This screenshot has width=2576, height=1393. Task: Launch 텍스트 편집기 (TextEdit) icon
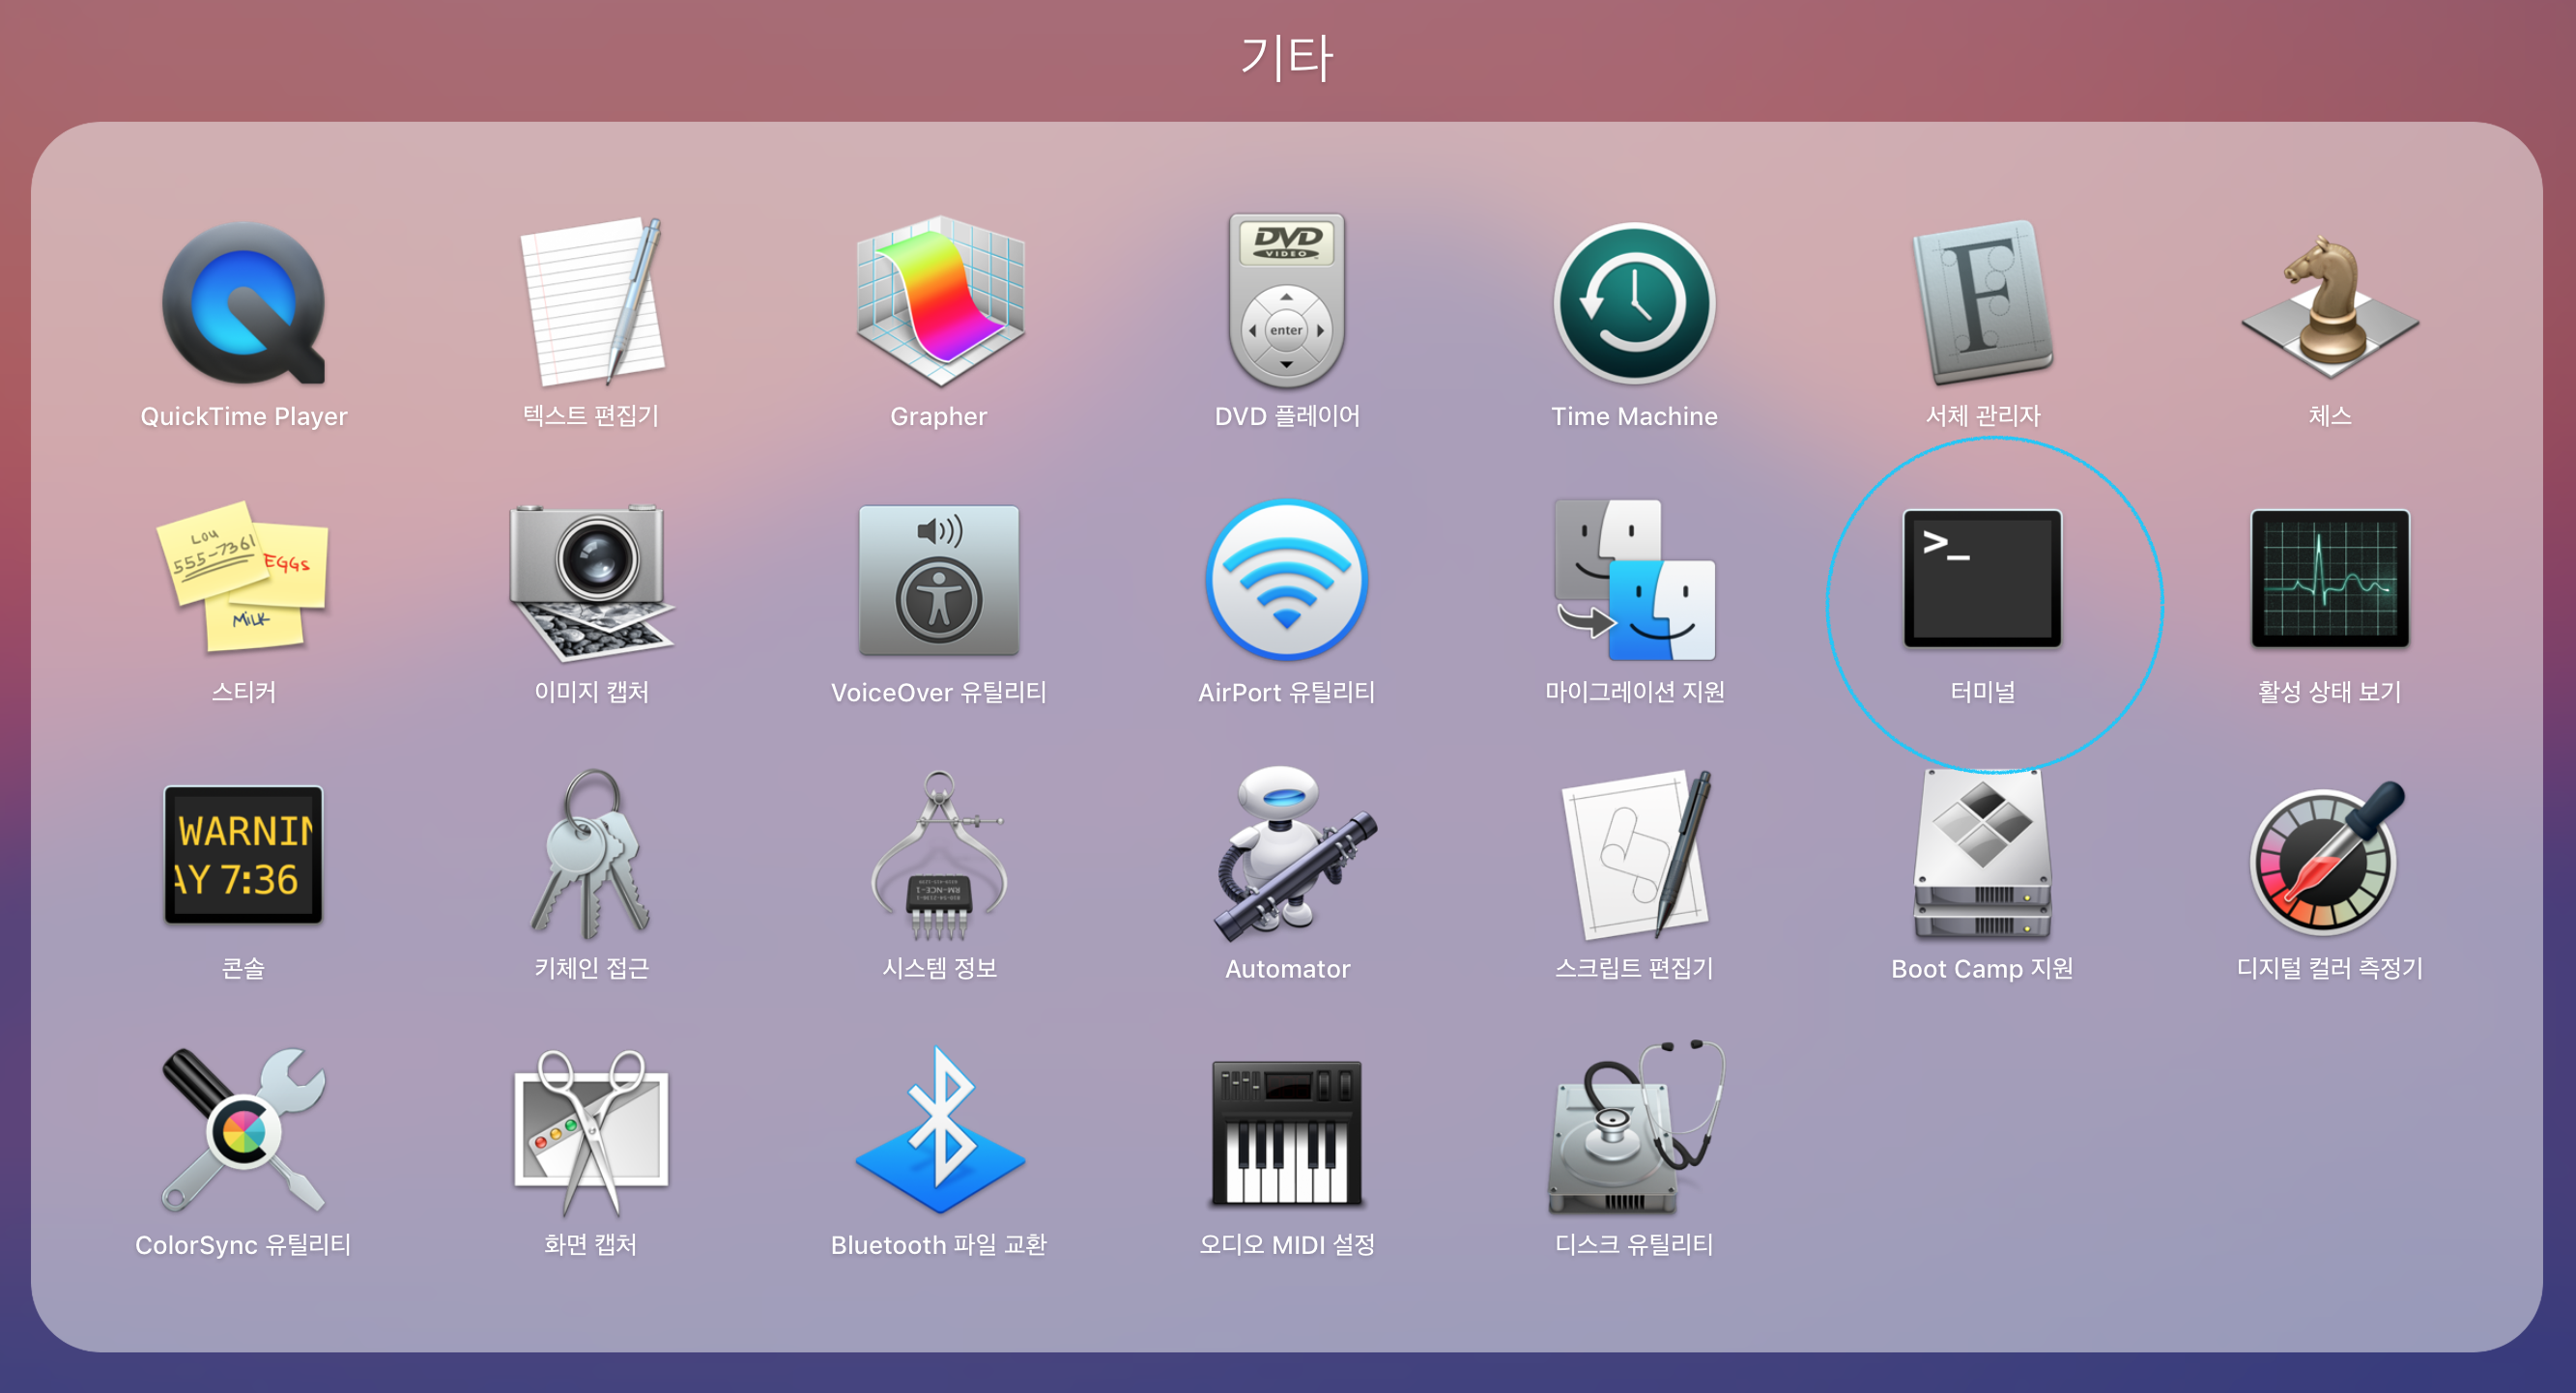click(x=592, y=302)
